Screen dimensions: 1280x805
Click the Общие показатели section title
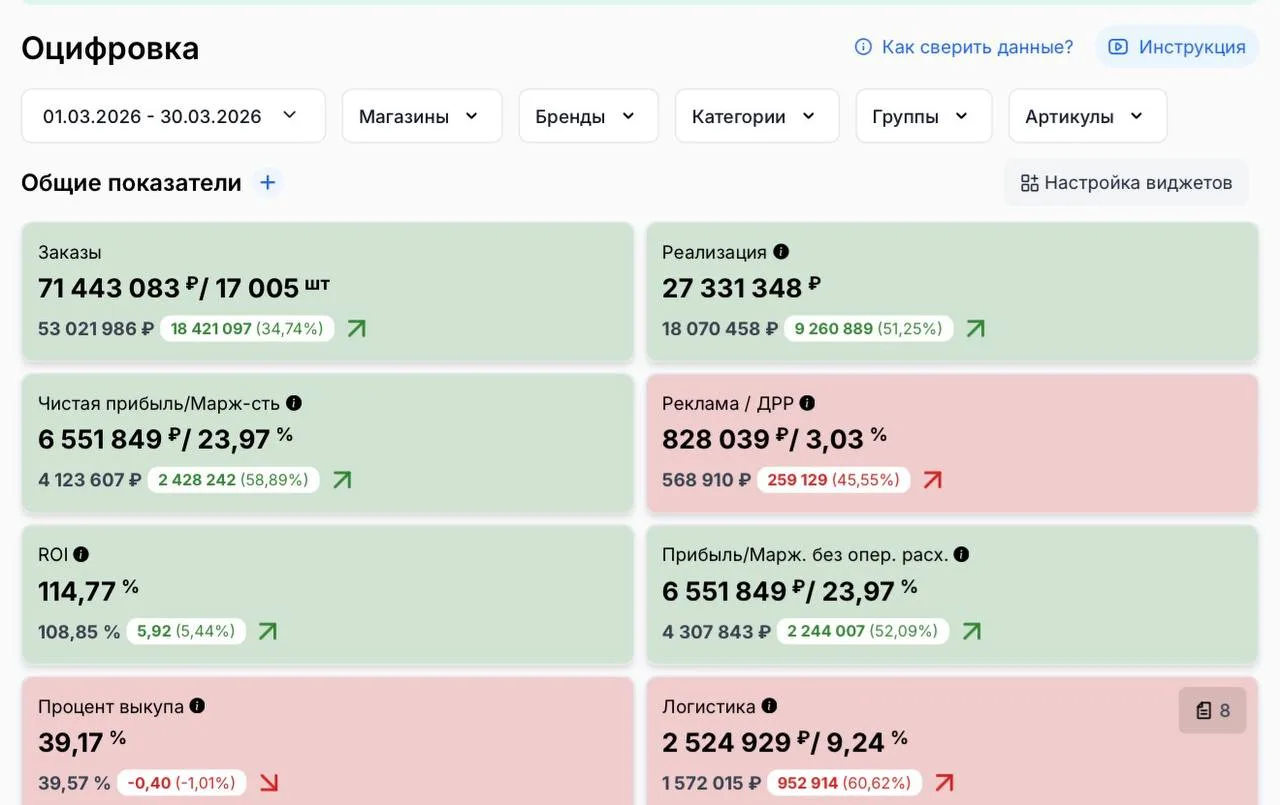[131, 183]
